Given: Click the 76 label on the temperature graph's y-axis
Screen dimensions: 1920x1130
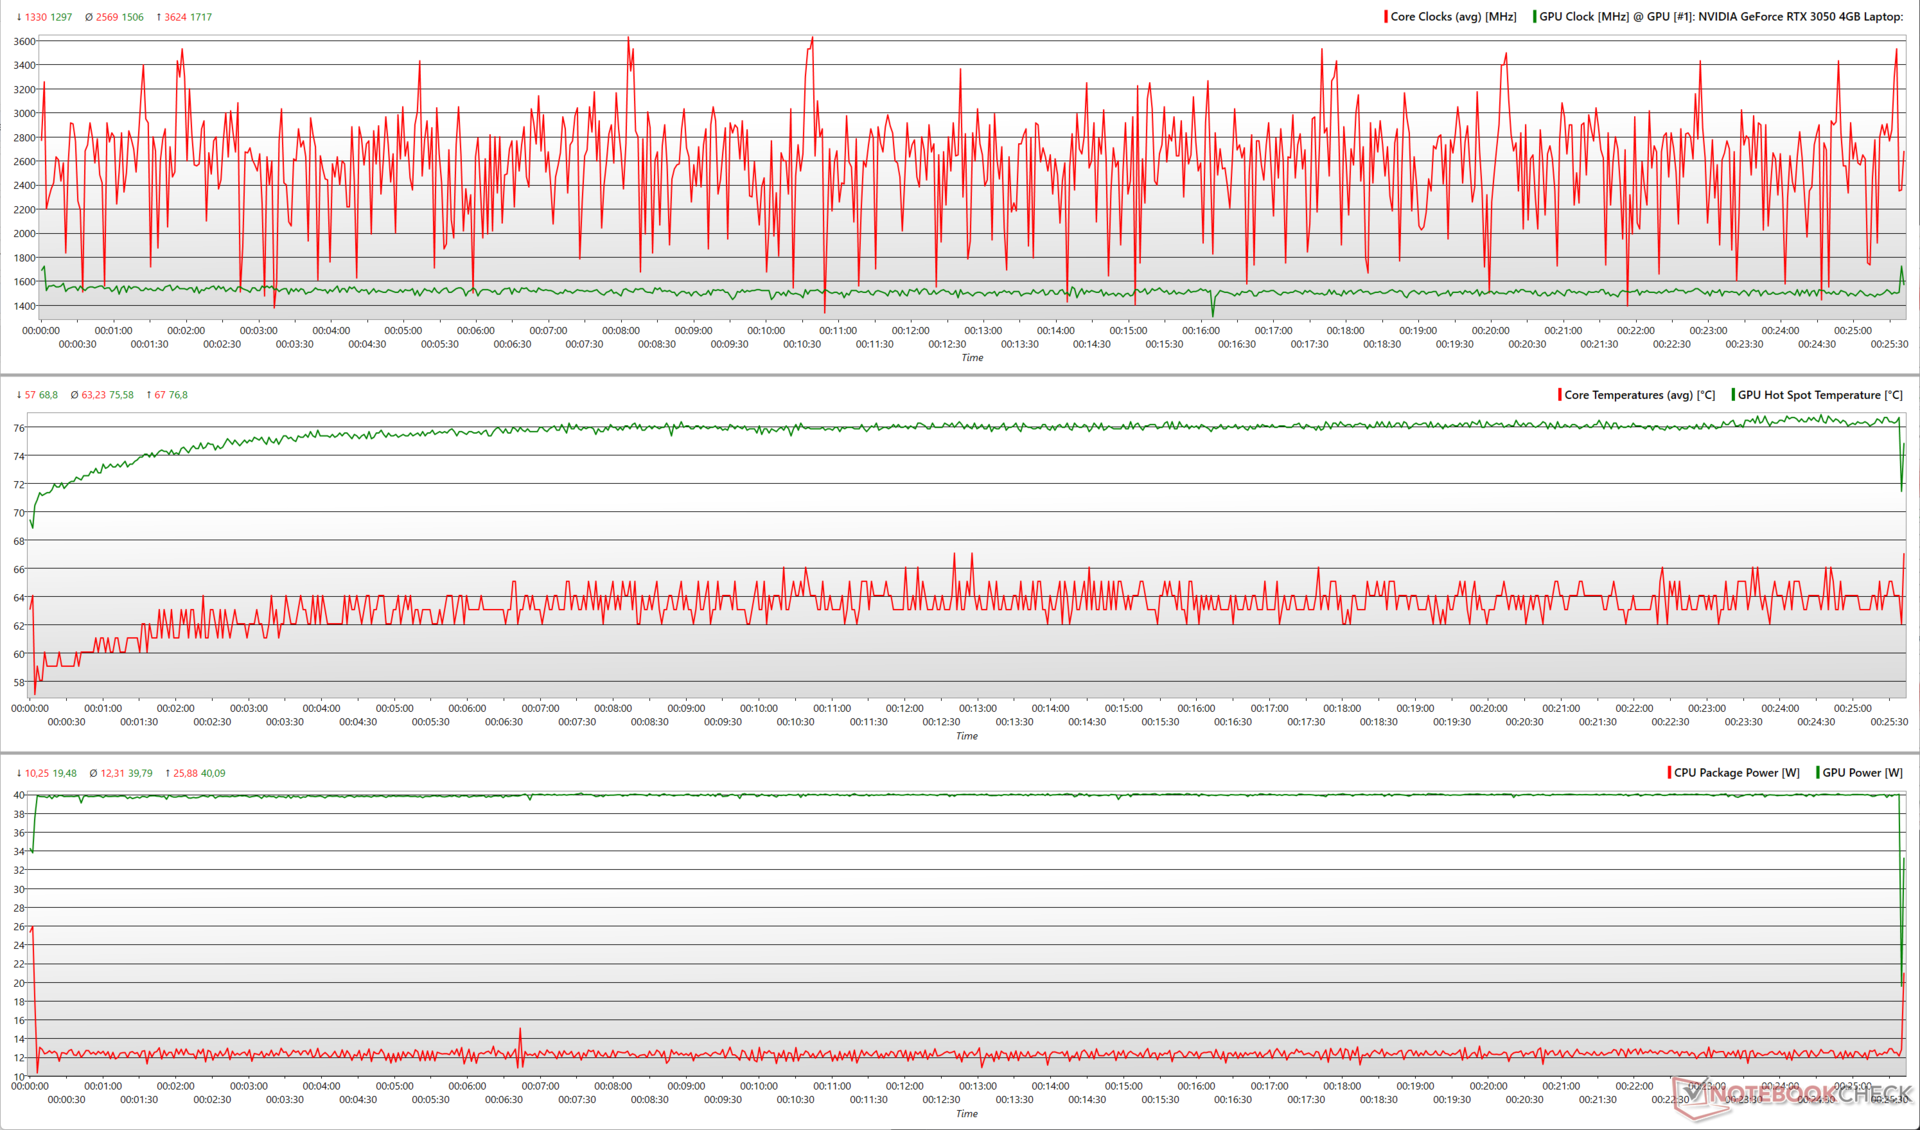Looking at the screenshot, I should (19, 428).
